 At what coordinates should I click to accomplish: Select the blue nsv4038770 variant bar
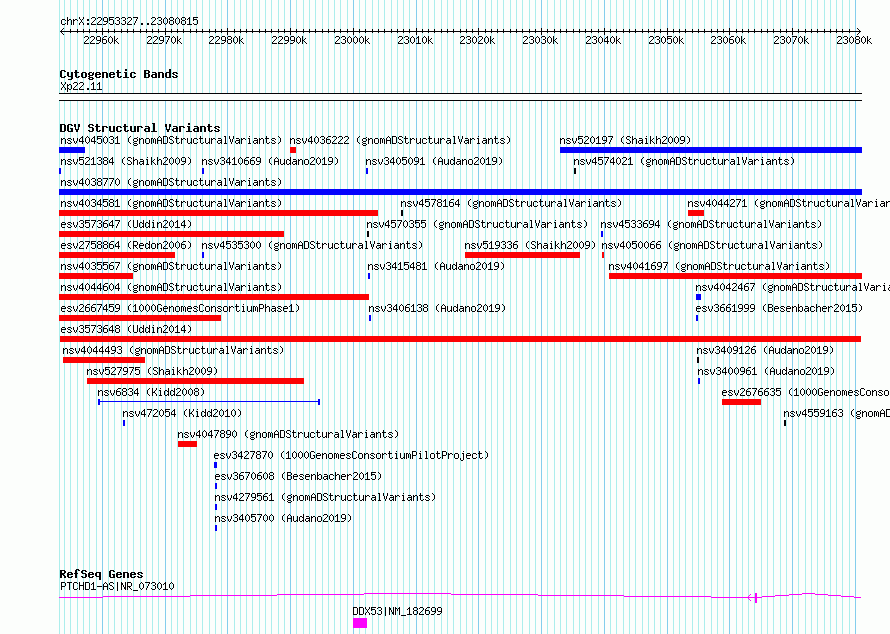460,192
